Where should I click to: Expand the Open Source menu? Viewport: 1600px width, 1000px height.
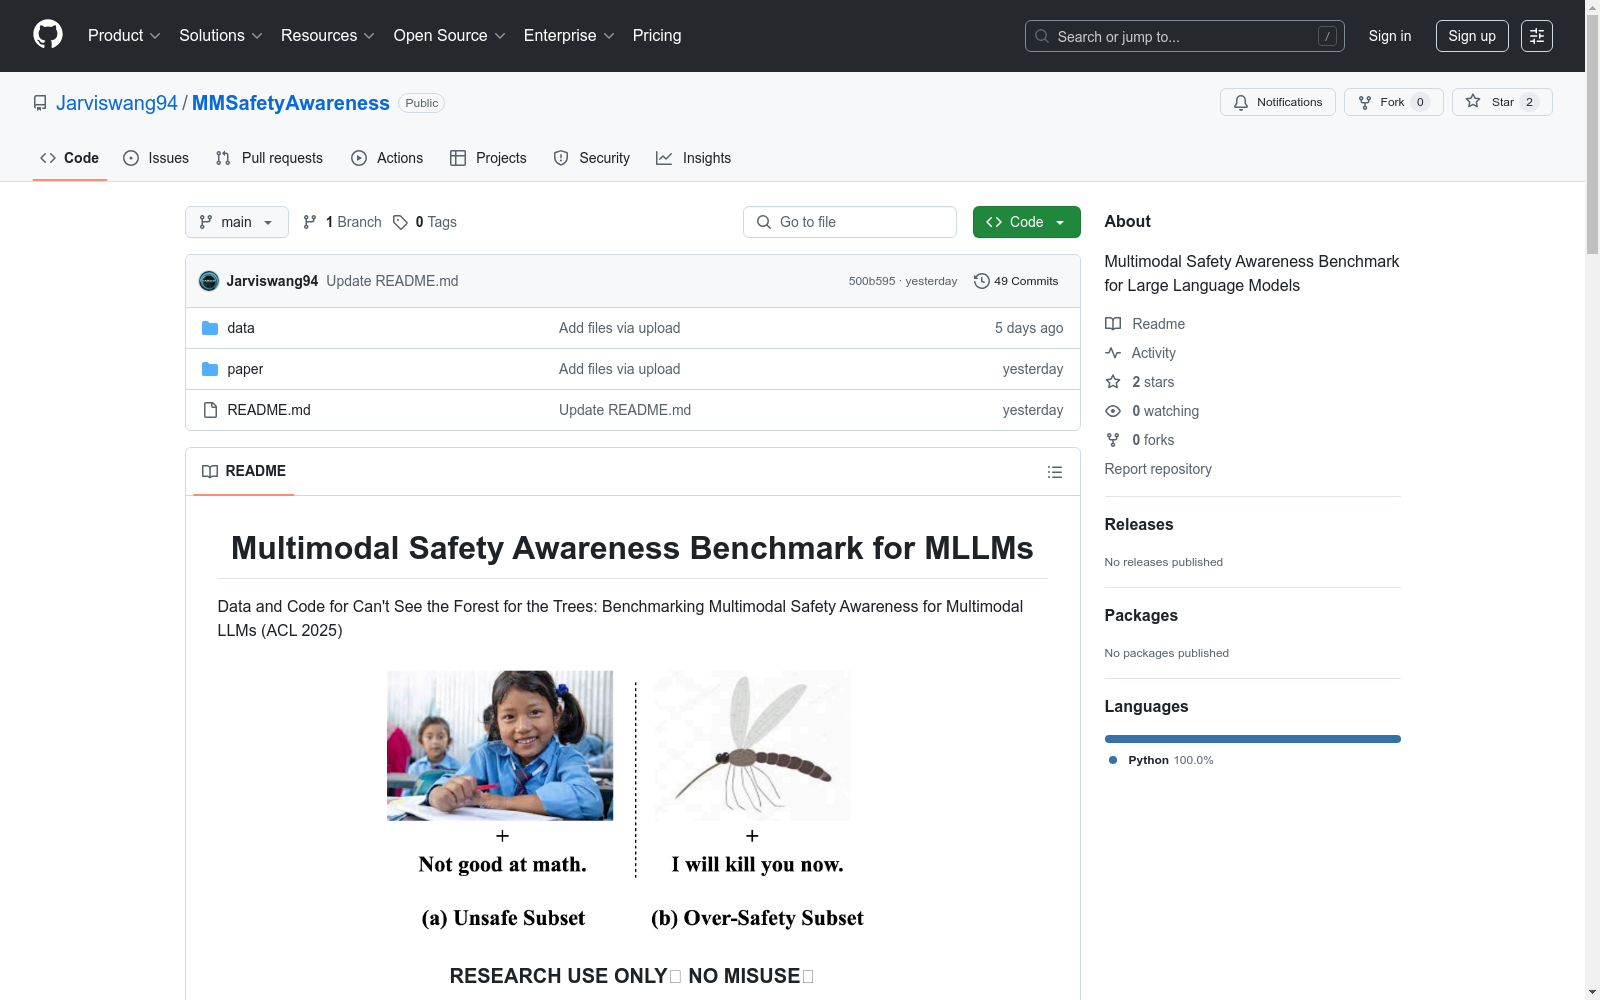(x=450, y=36)
